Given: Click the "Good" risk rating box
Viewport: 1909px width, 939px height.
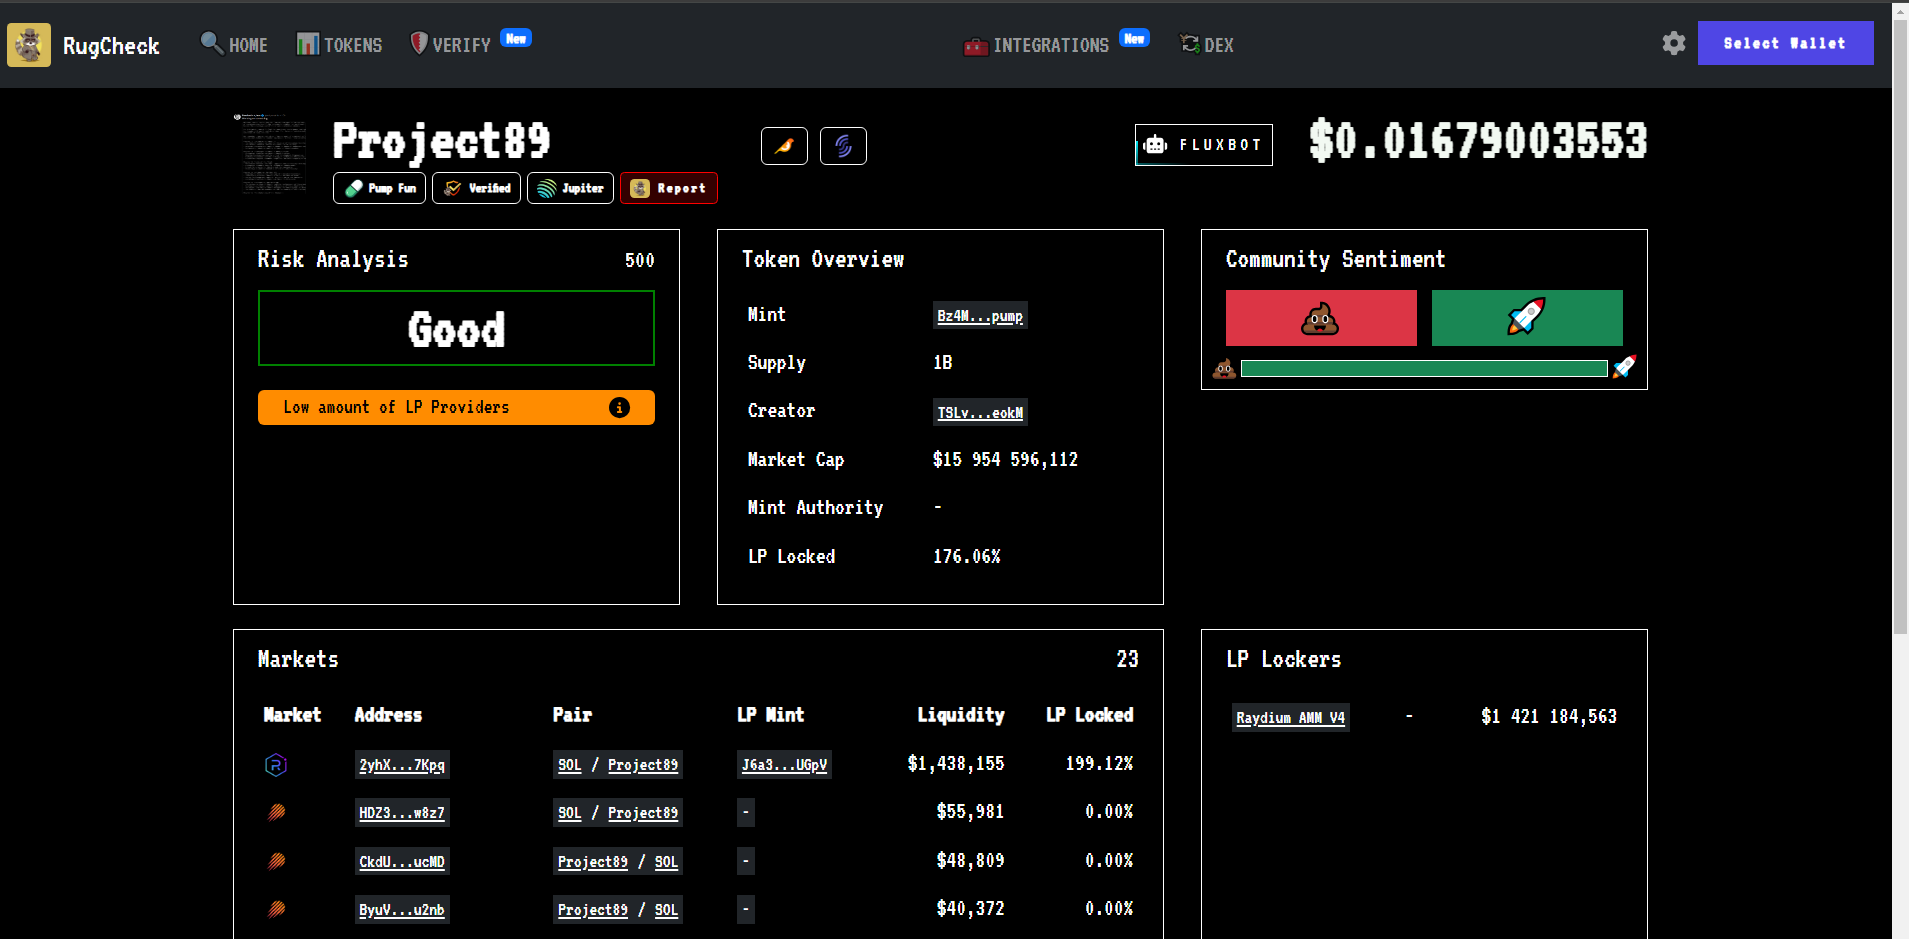Looking at the screenshot, I should (456, 328).
